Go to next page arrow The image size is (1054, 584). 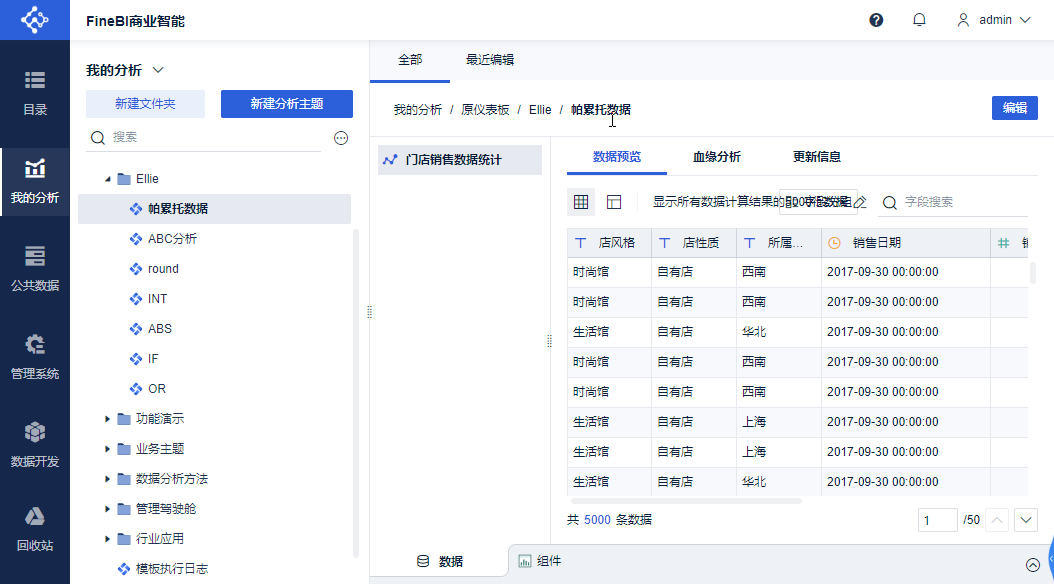pos(1026,519)
